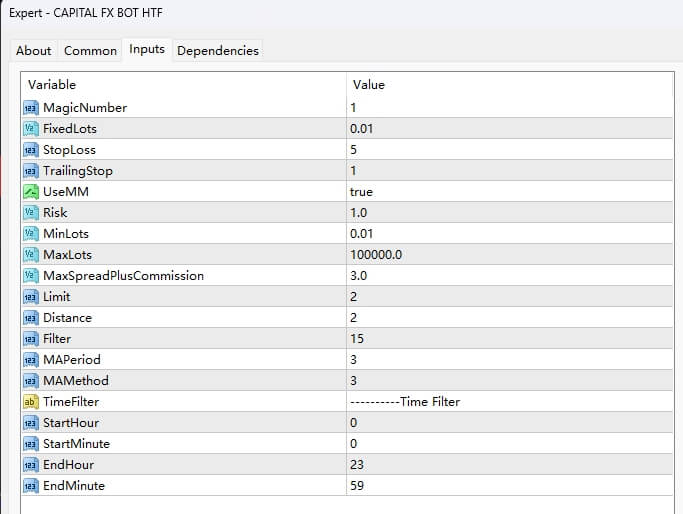Viewport: 683px width, 514px height.
Task: Select the EndHour variable name
Action: point(68,464)
